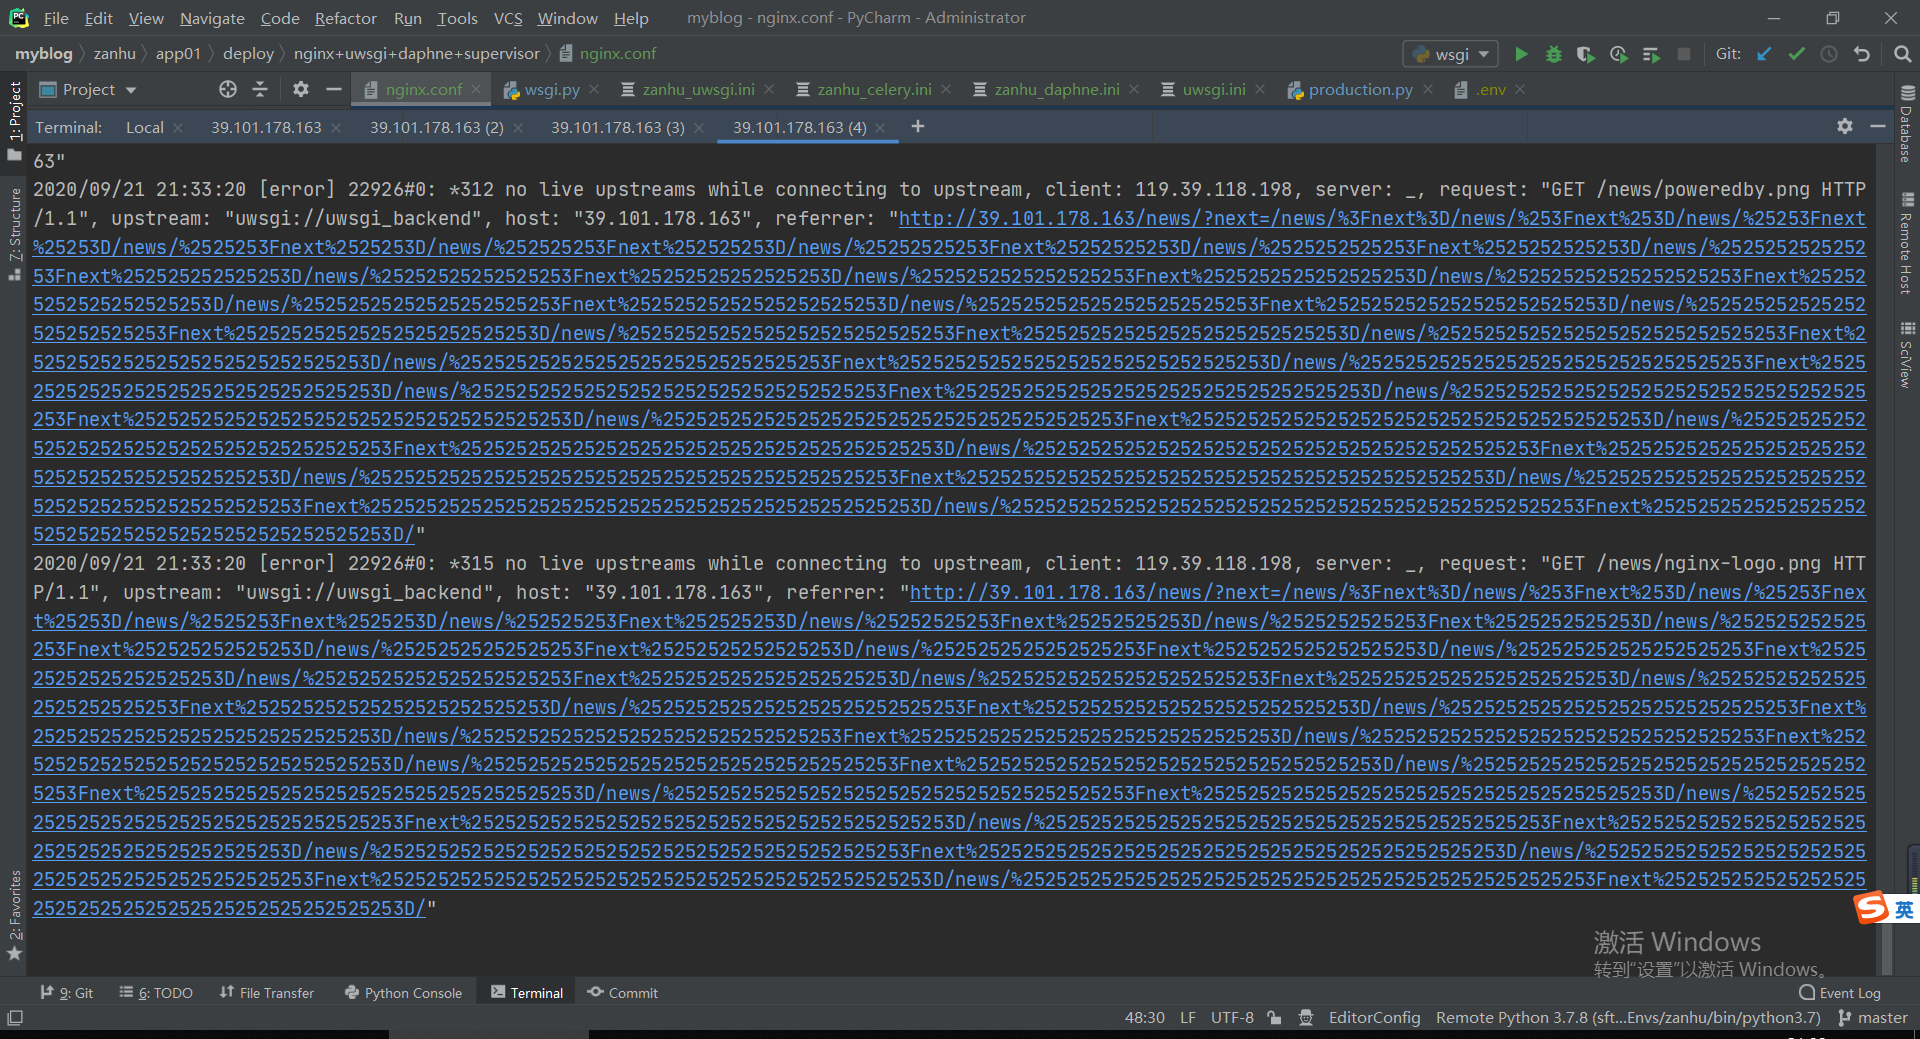The height and width of the screenshot is (1039, 1920).
Task: Open referrer URL in the nginx-logo.png error
Action: tap(949, 750)
